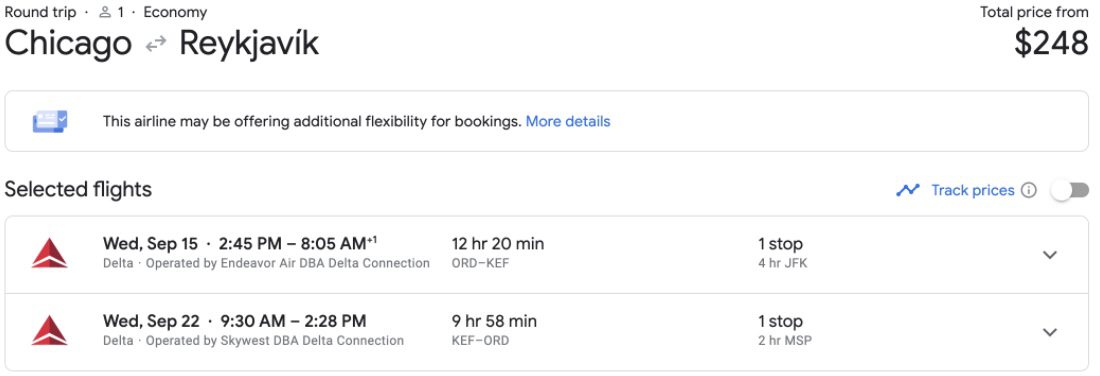The width and height of the screenshot is (1100, 376).
Task: Click the Track prices chart icon
Action: click(908, 190)
